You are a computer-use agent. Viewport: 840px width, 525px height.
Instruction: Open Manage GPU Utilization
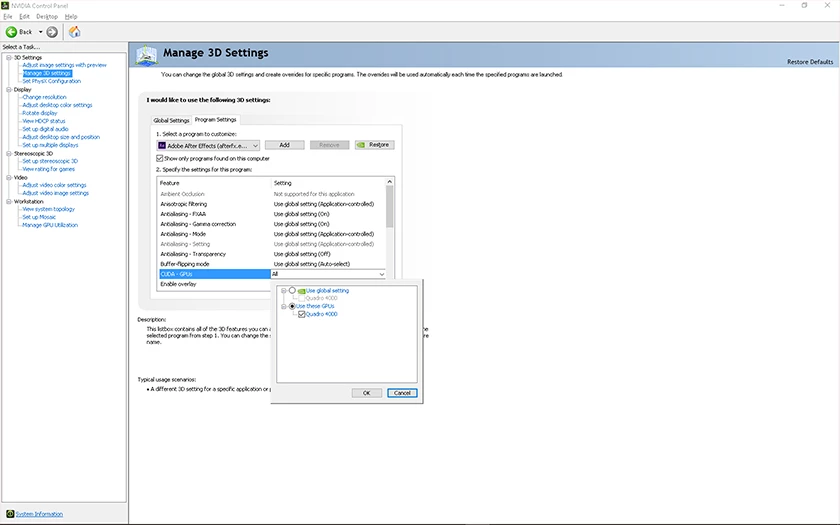tap(50, 225)
